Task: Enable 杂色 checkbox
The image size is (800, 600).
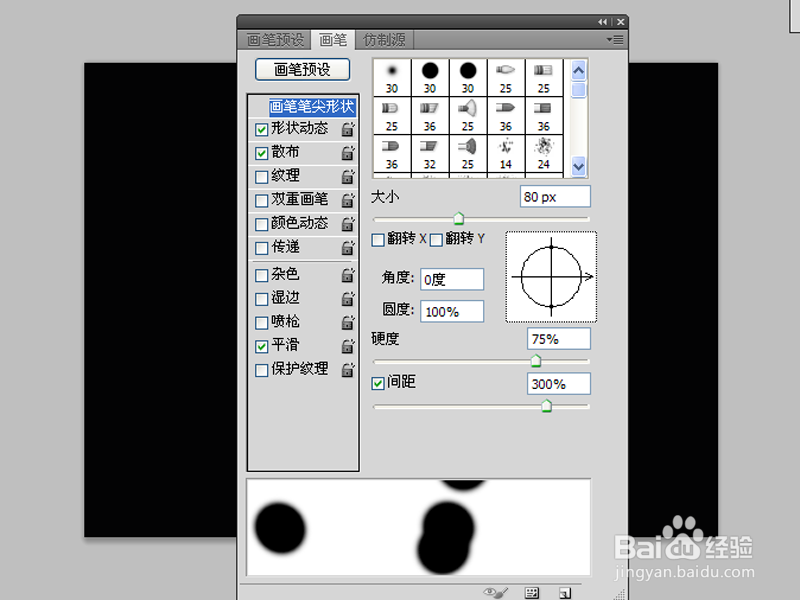Action: (x=261, y=276)
